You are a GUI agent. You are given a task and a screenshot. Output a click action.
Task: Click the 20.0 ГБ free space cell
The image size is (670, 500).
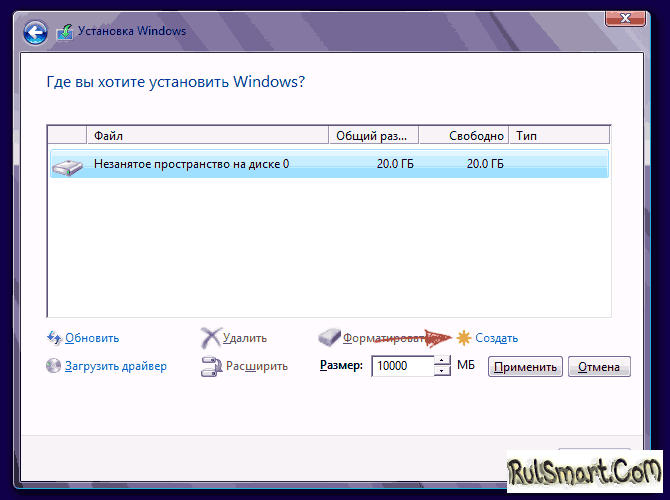tap(485, 164)
